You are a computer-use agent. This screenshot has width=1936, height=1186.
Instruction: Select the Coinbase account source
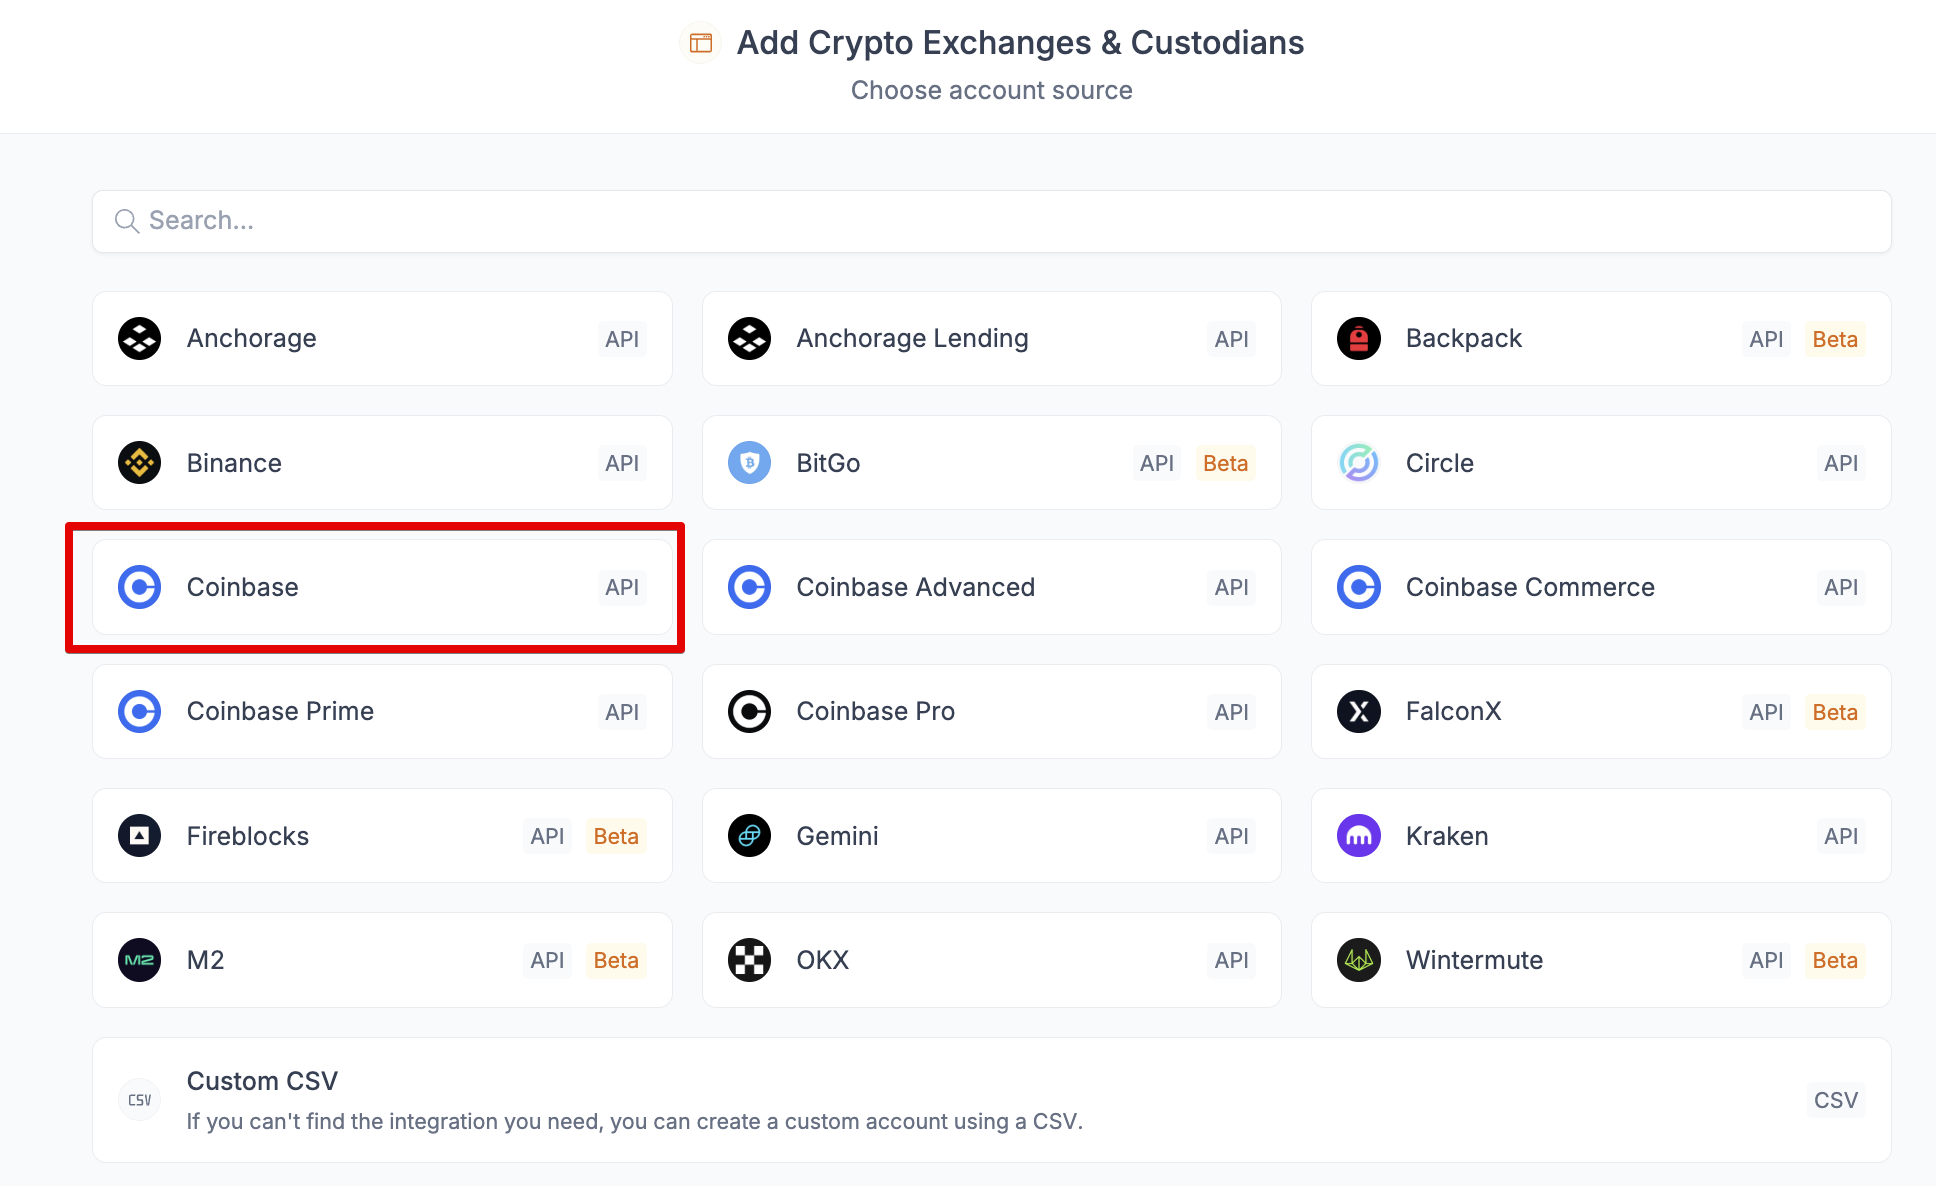tap(382, 587)
